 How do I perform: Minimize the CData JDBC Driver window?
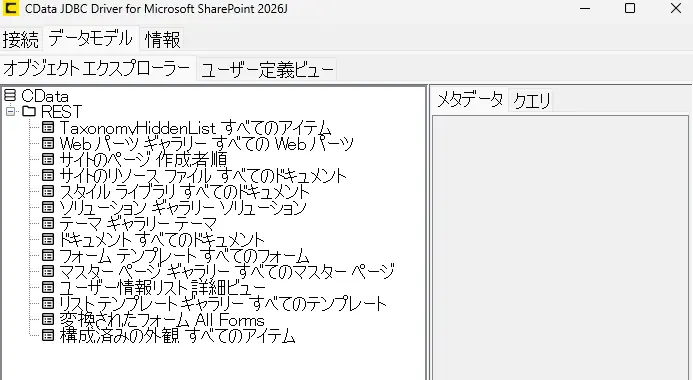(x=585, y=8)
